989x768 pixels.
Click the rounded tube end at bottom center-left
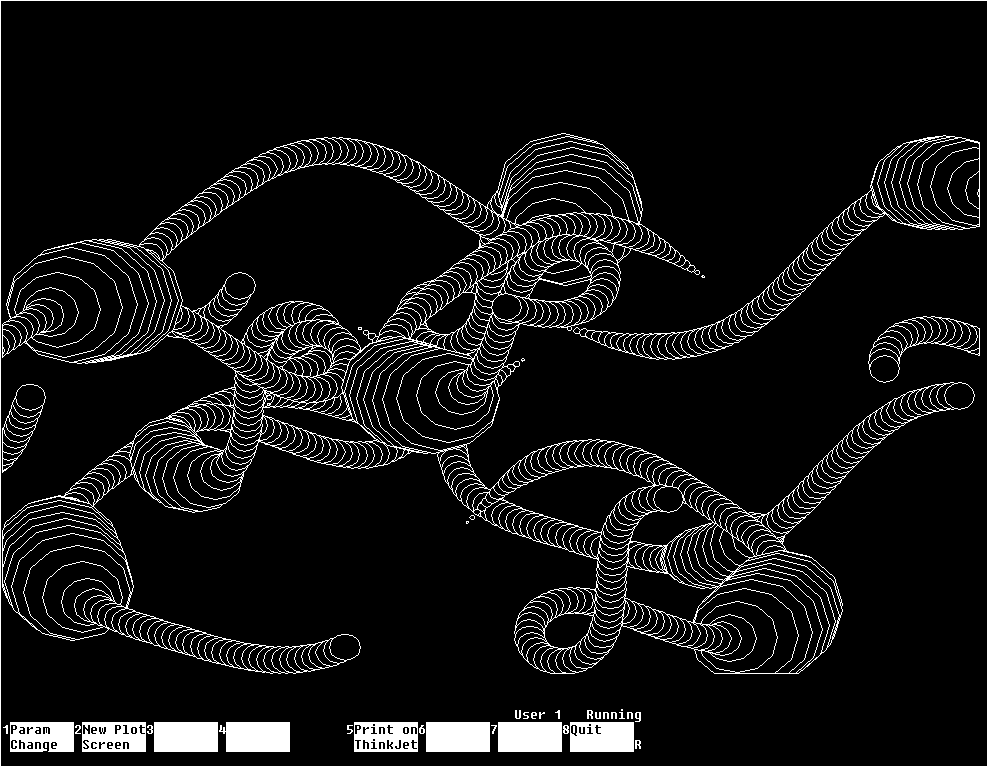click(344, 647)
